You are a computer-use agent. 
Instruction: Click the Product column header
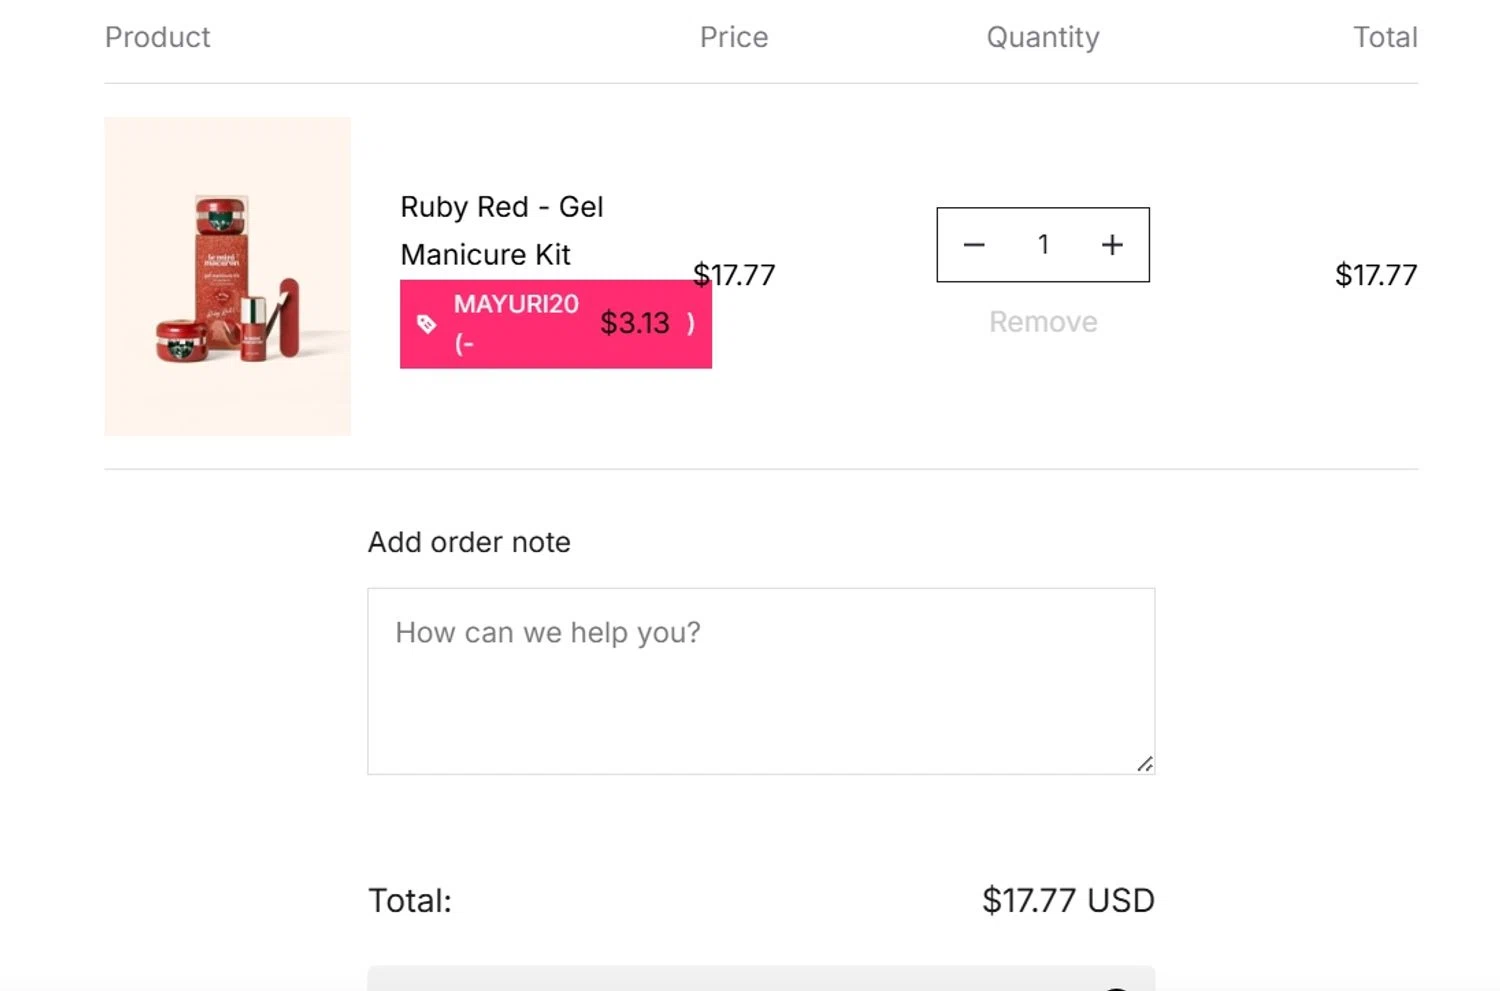click(x=158, y=37)
